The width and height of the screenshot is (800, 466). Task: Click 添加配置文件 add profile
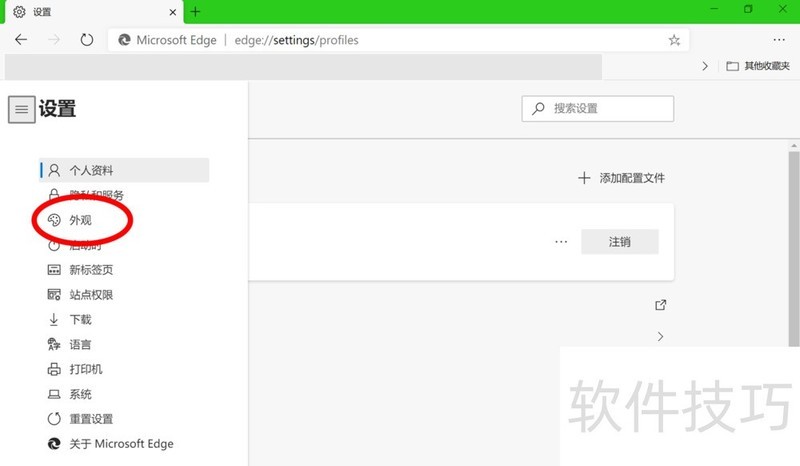(622, 178)
